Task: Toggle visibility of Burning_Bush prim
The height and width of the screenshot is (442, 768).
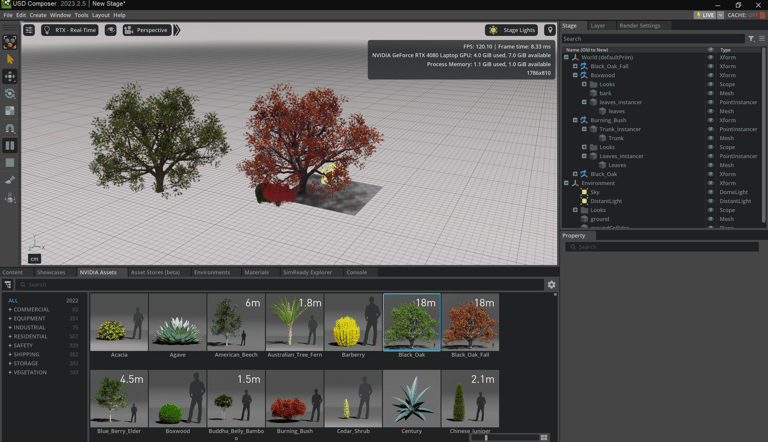Action: (x=711, y=120)
